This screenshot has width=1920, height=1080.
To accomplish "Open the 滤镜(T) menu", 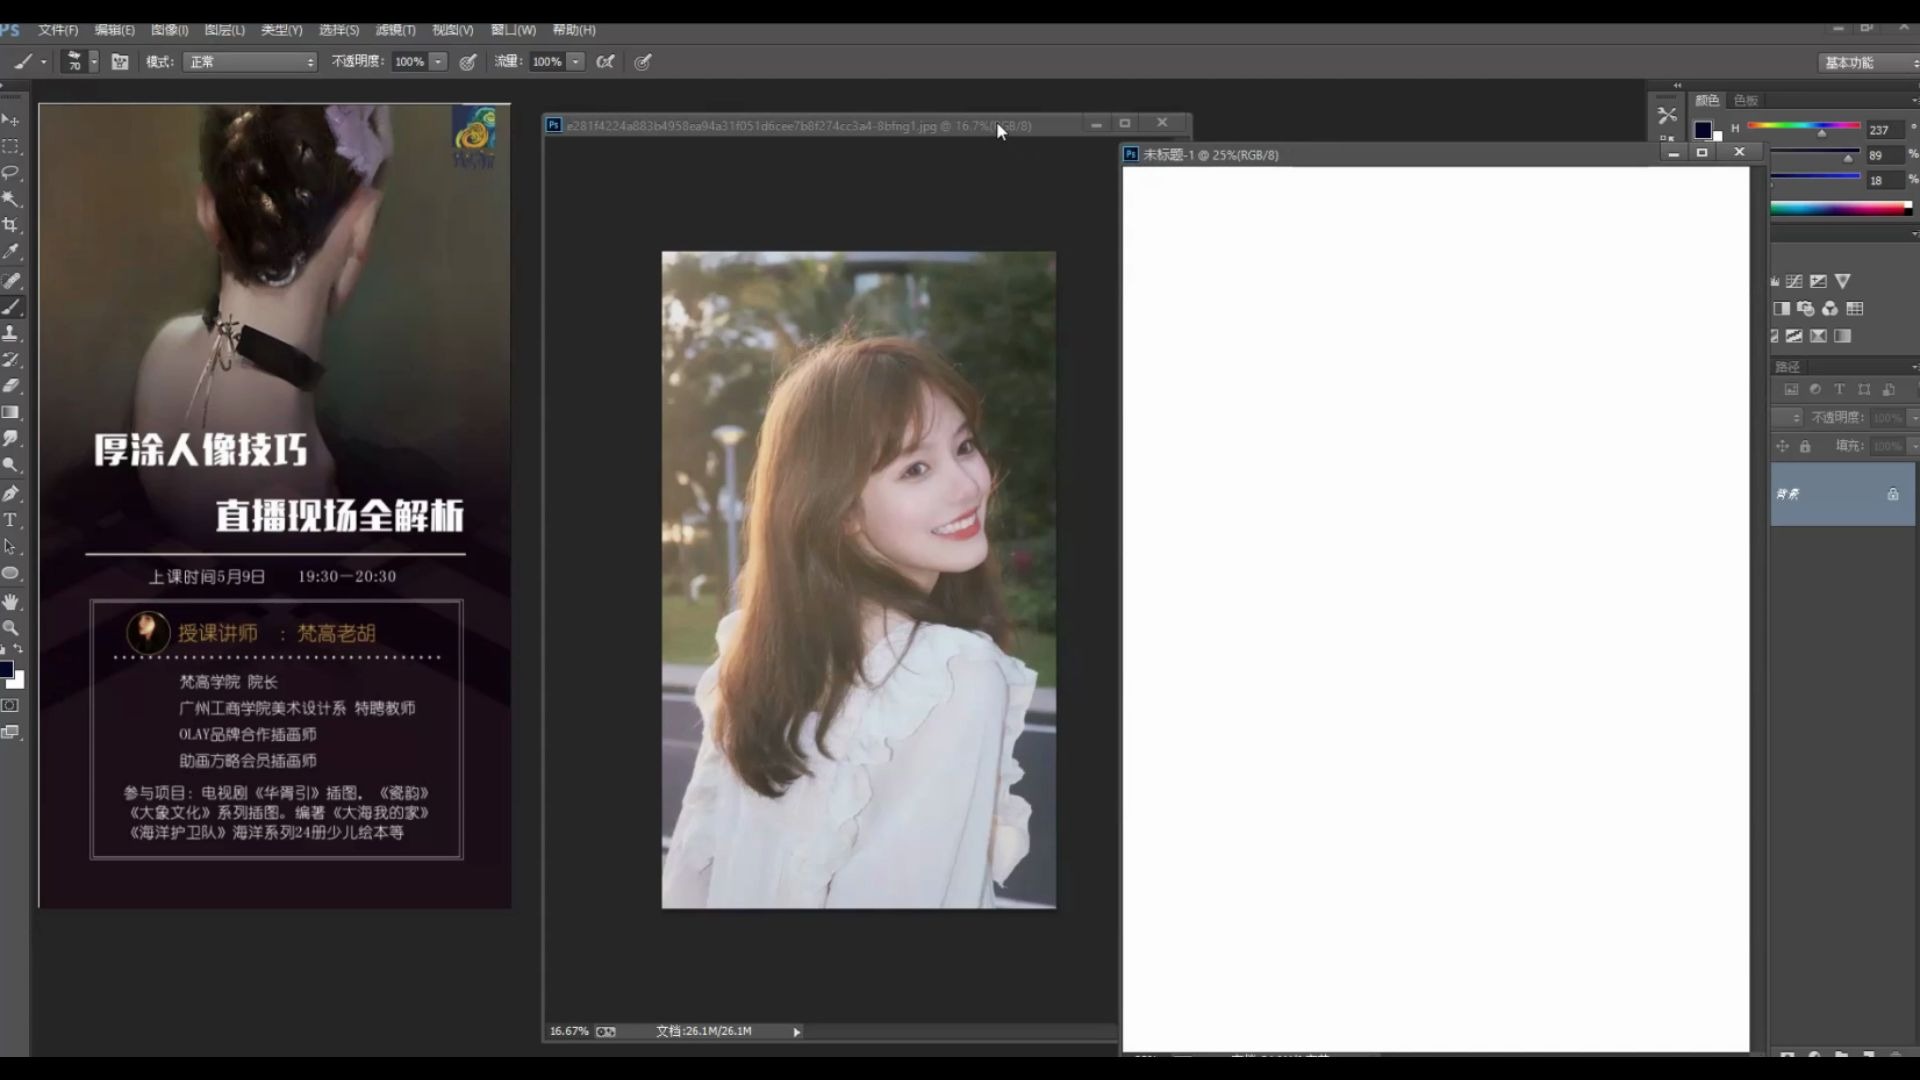I will pos(395,30).
